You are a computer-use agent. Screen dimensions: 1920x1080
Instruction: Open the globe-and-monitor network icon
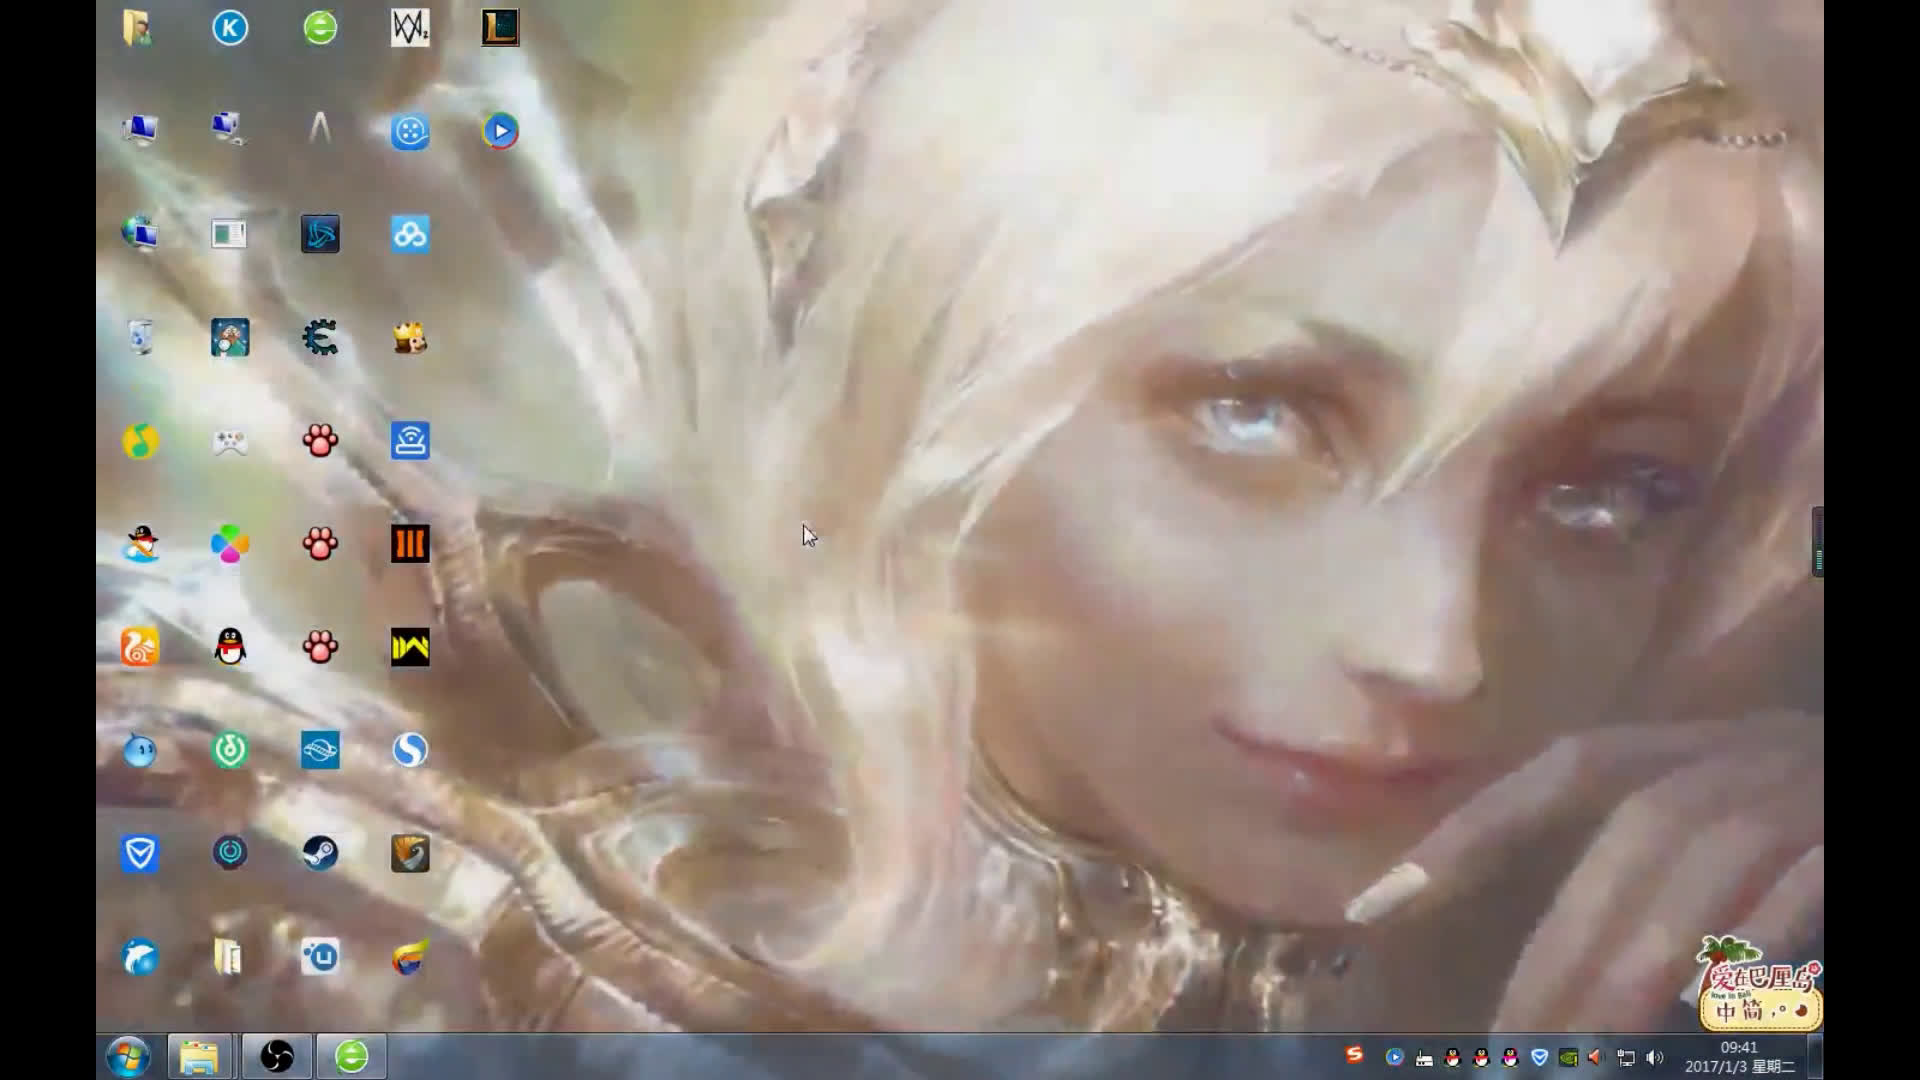click(138, 233)
